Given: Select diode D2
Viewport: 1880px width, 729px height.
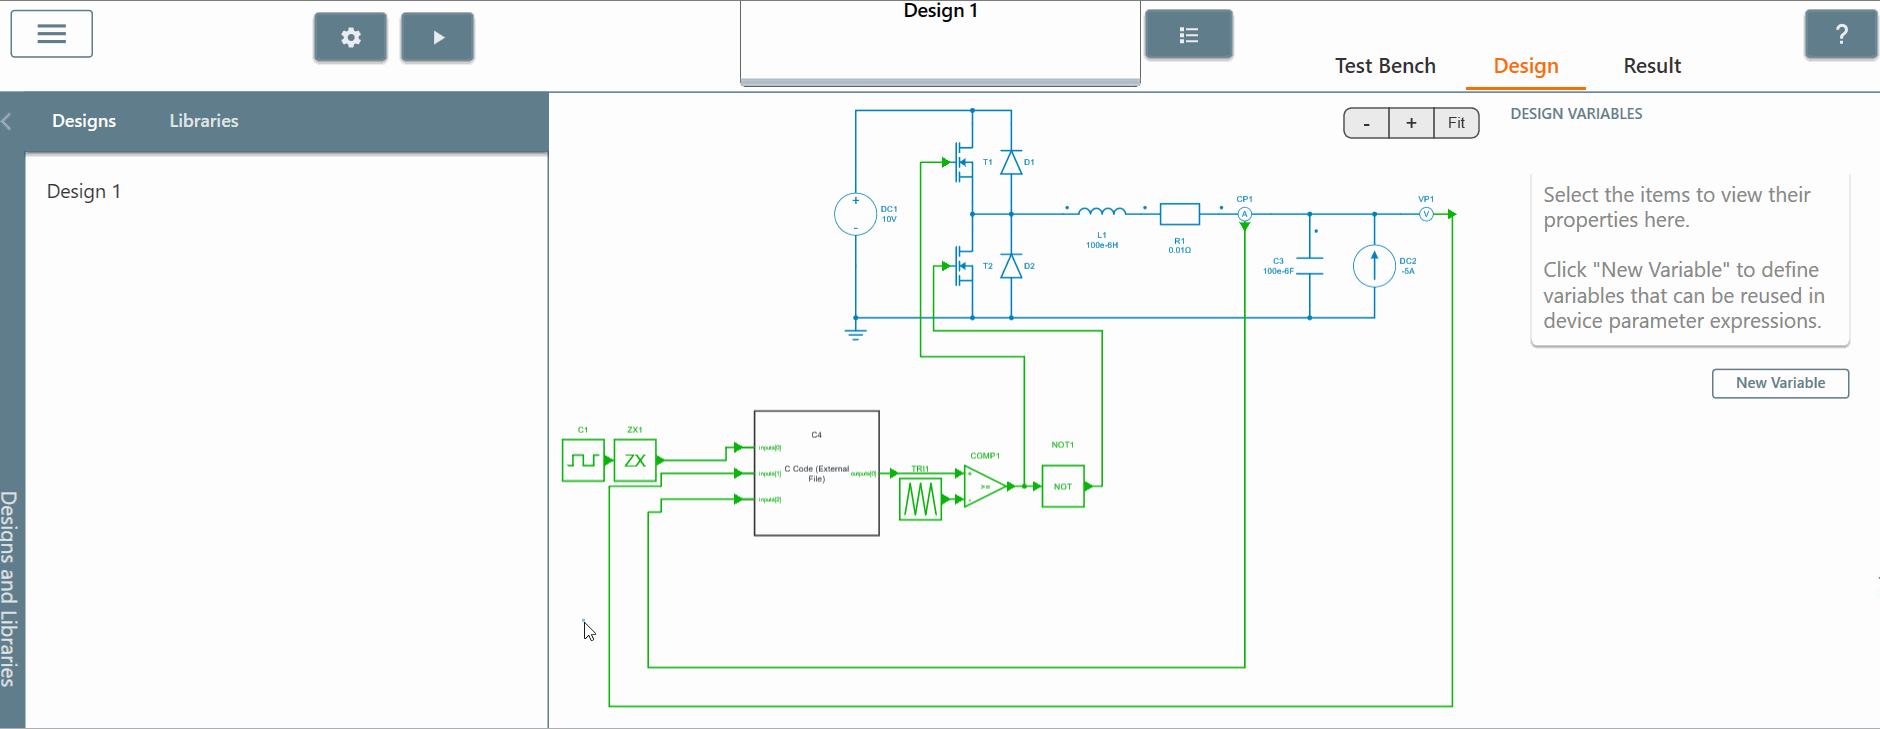Looking at the screenshot, I should pyautogui.click(x=1011, y=266).
